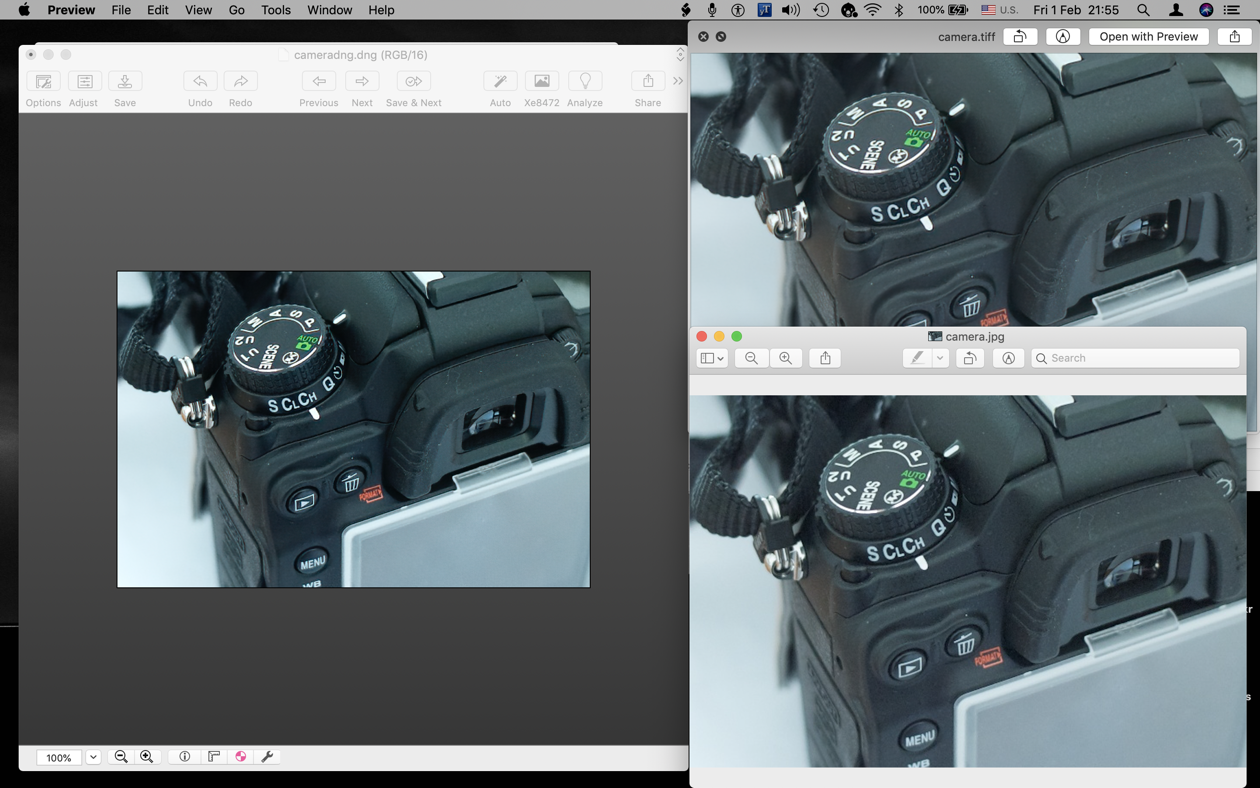Open the zoom percentage dropdown arrow
Viewport: 1260px width, 788px height.
pyautogui.click(x=93, y=758)
